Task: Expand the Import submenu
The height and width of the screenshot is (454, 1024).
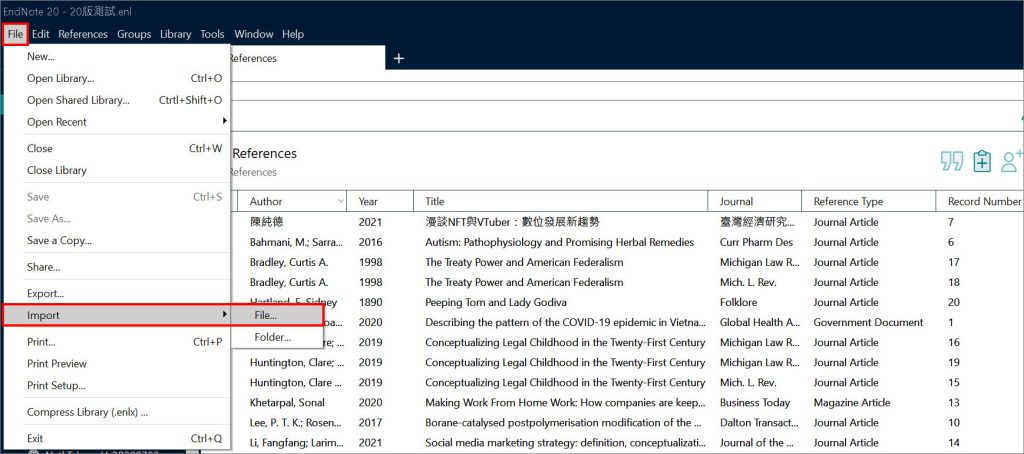Action: coord(117,316)
